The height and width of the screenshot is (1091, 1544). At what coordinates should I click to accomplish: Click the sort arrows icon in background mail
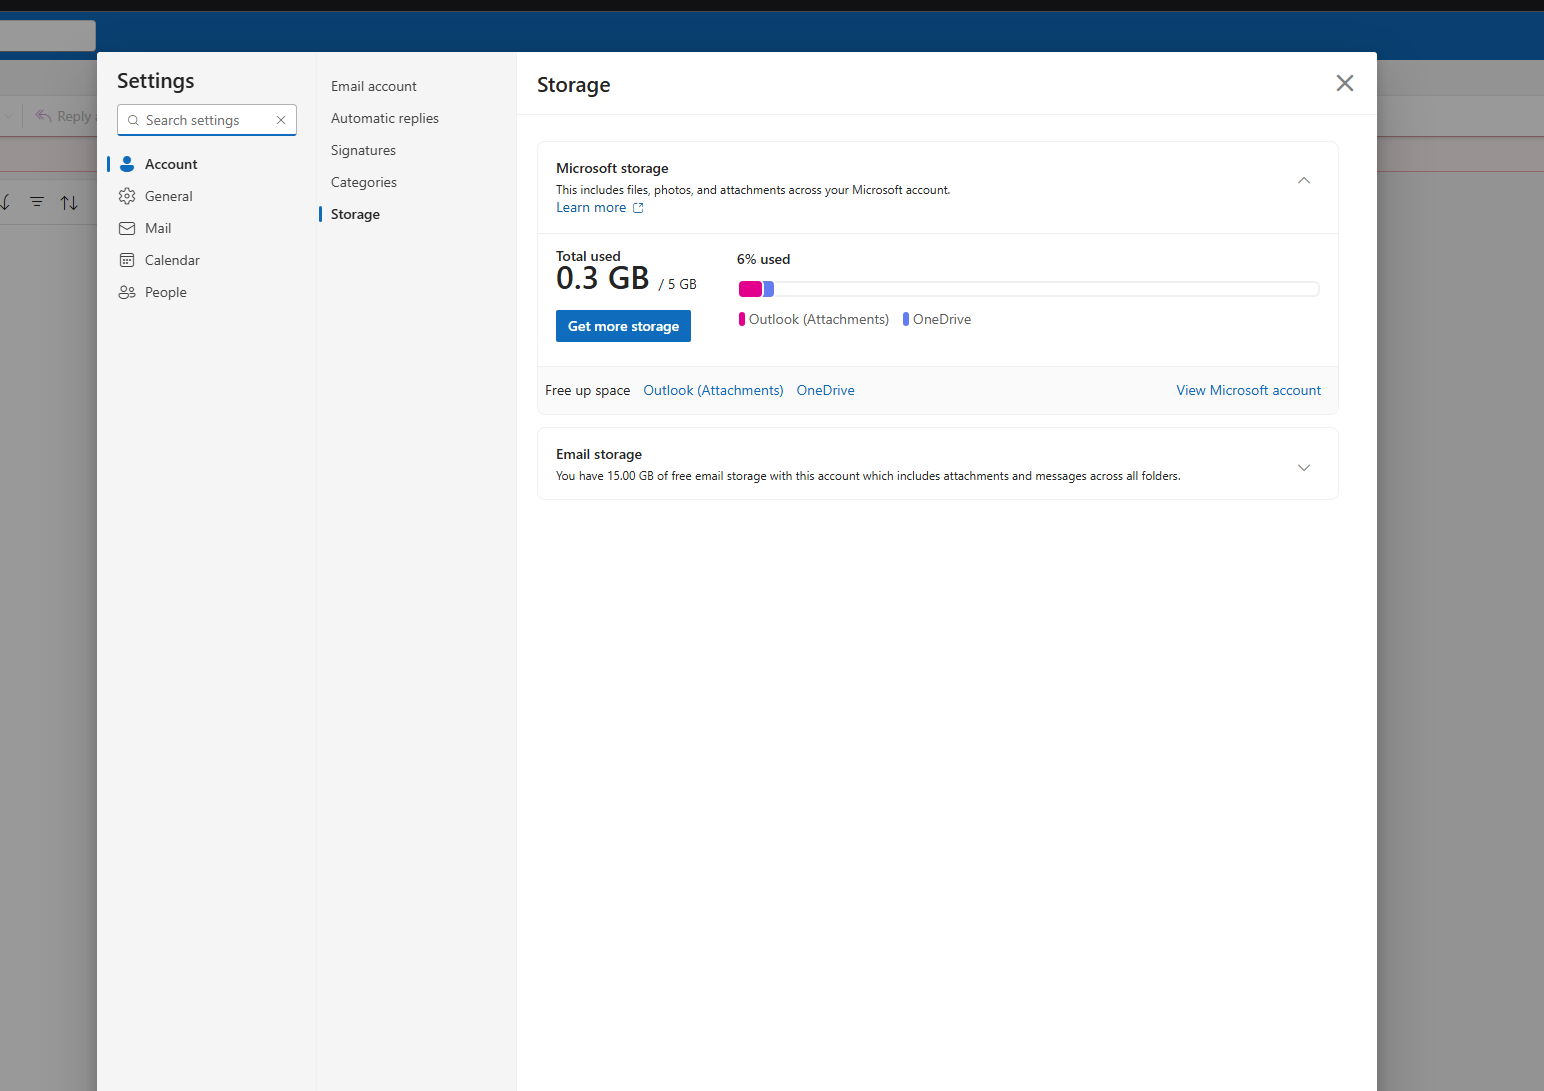point(69,203)
